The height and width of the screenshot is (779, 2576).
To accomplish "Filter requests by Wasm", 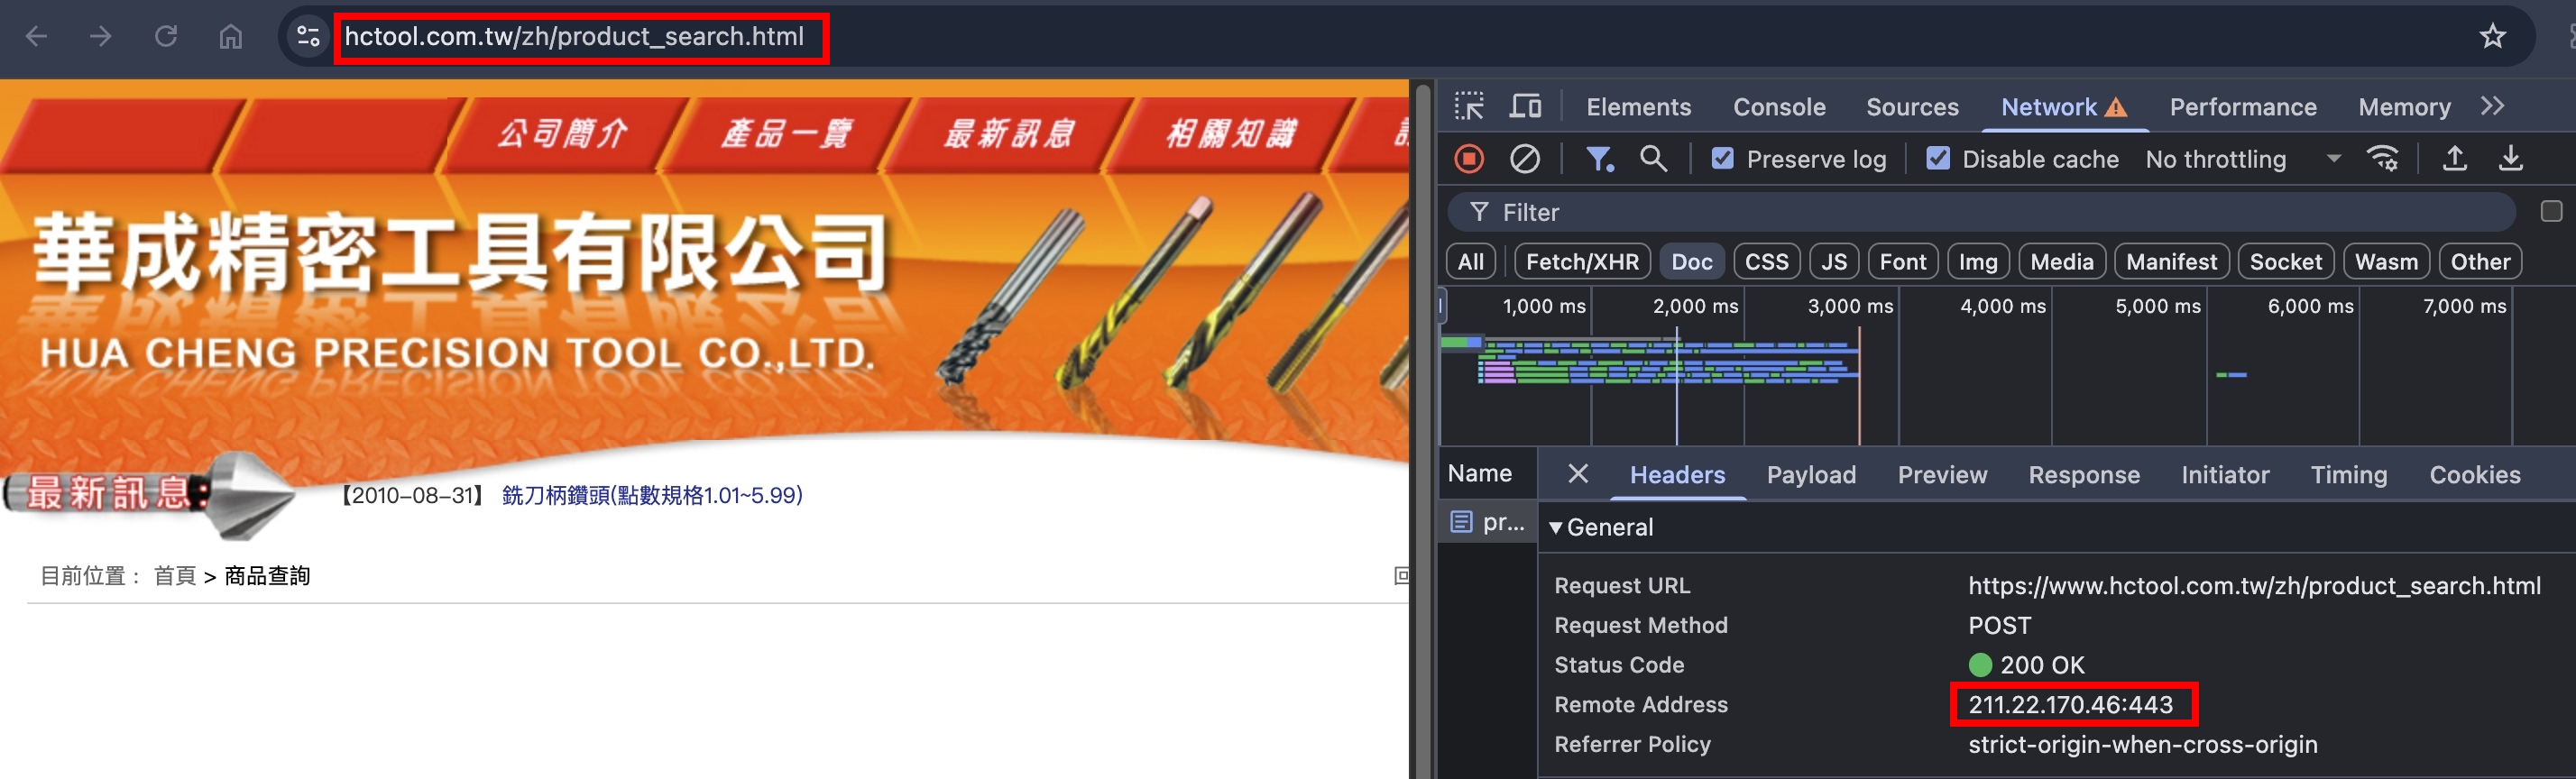I will click(x=2386, y=262).
